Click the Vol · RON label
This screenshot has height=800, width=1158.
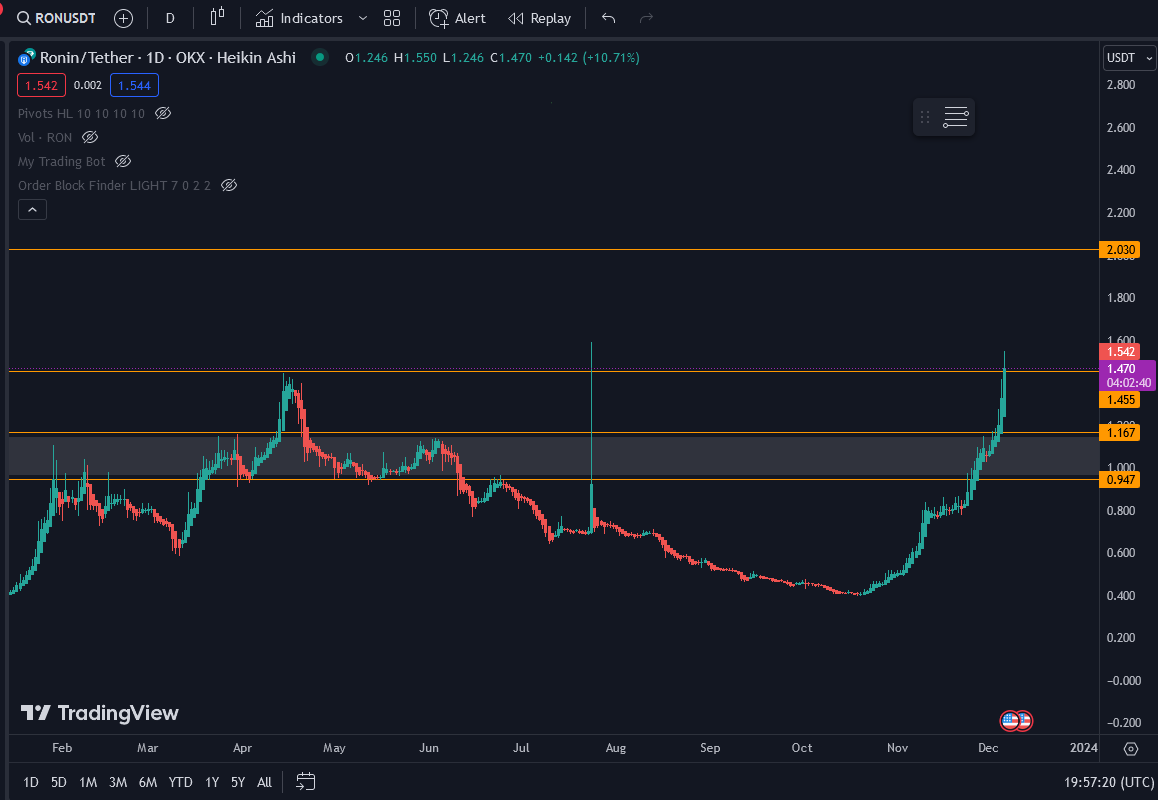[45, 137]
